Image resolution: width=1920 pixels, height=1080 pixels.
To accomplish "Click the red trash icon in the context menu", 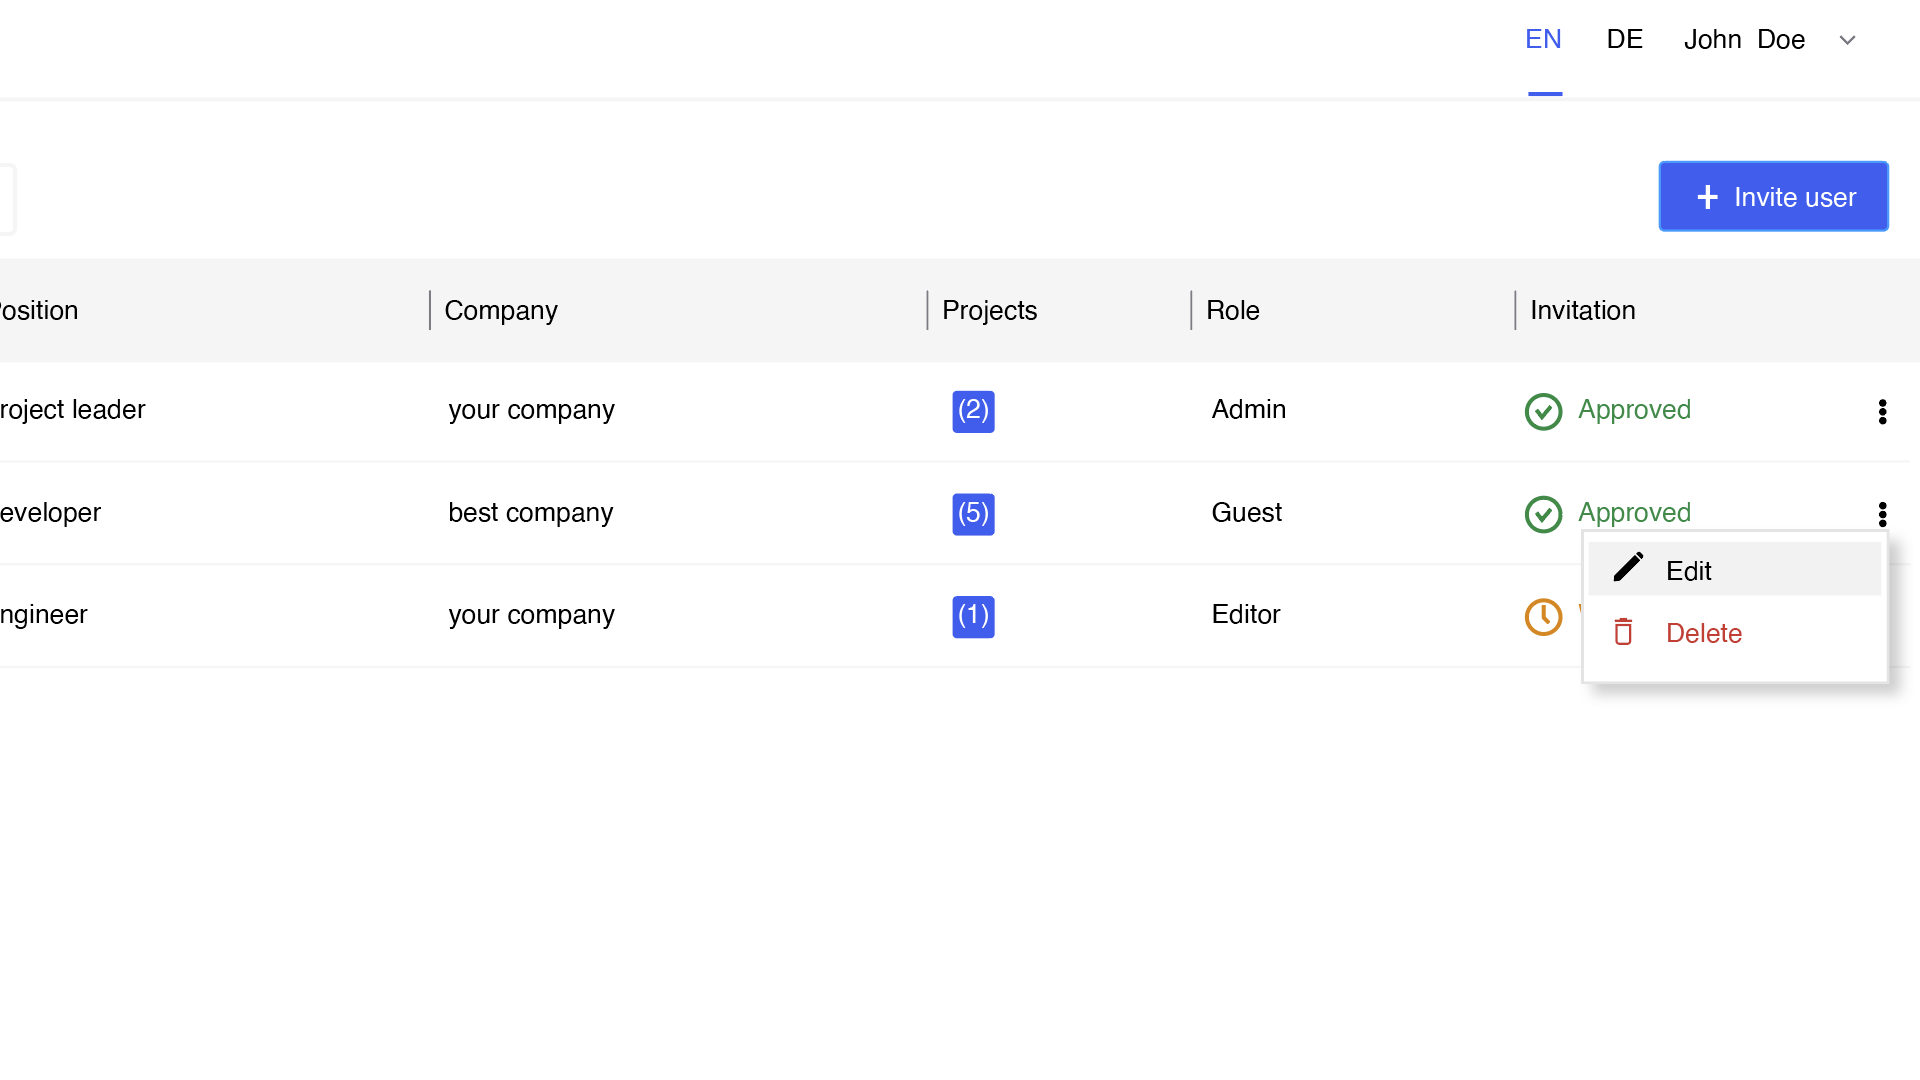I will coord(1623,632).
